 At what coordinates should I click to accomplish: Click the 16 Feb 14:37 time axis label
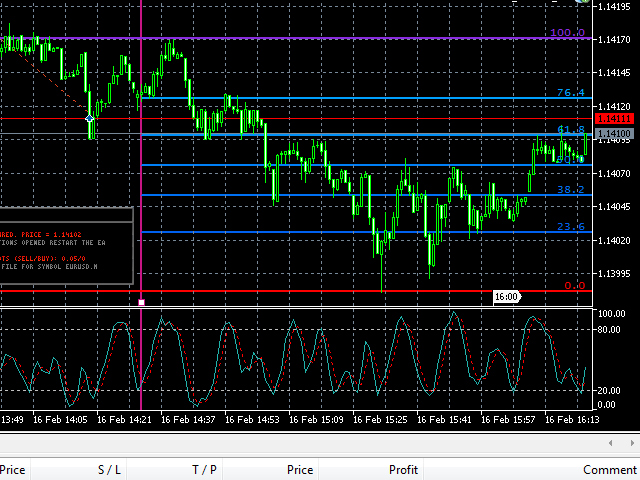coord(188,420)
